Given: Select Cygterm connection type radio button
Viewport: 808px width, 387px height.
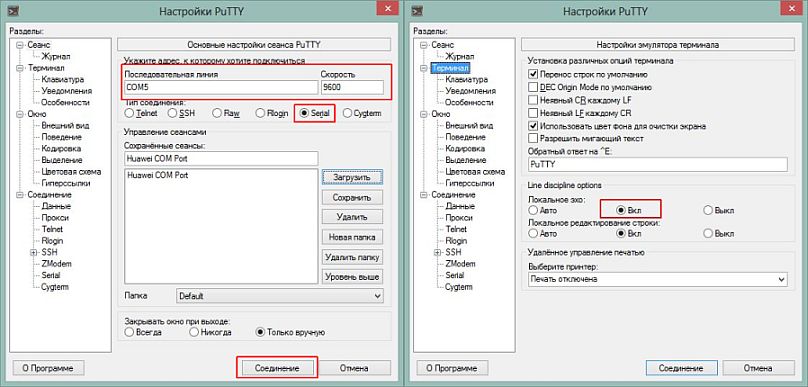Looking at the screenshot, I should 348,113.
